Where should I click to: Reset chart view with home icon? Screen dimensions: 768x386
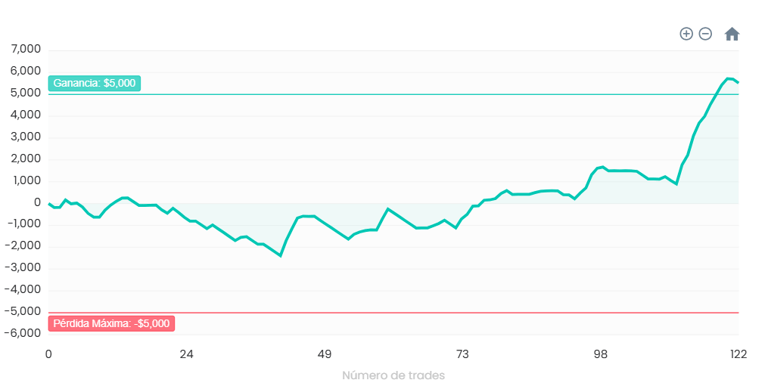click(732, 34)
